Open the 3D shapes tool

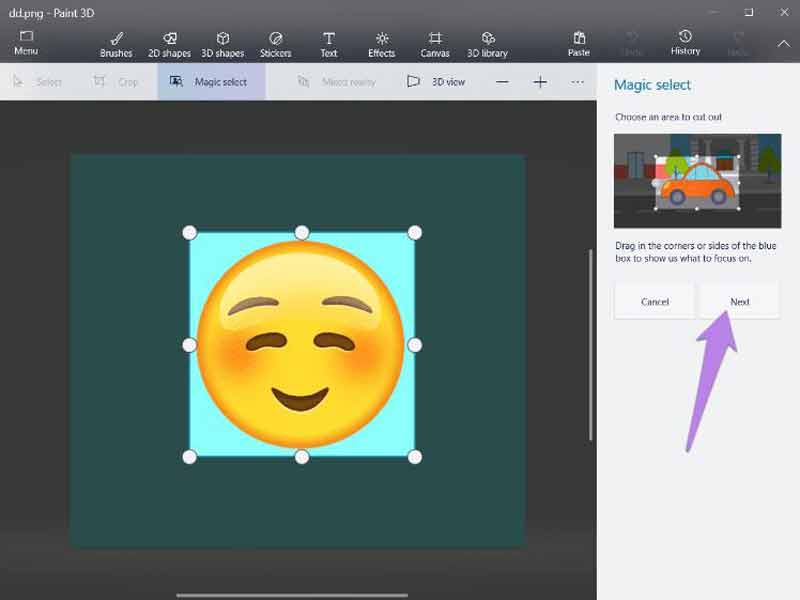click(x=222, y=44)
